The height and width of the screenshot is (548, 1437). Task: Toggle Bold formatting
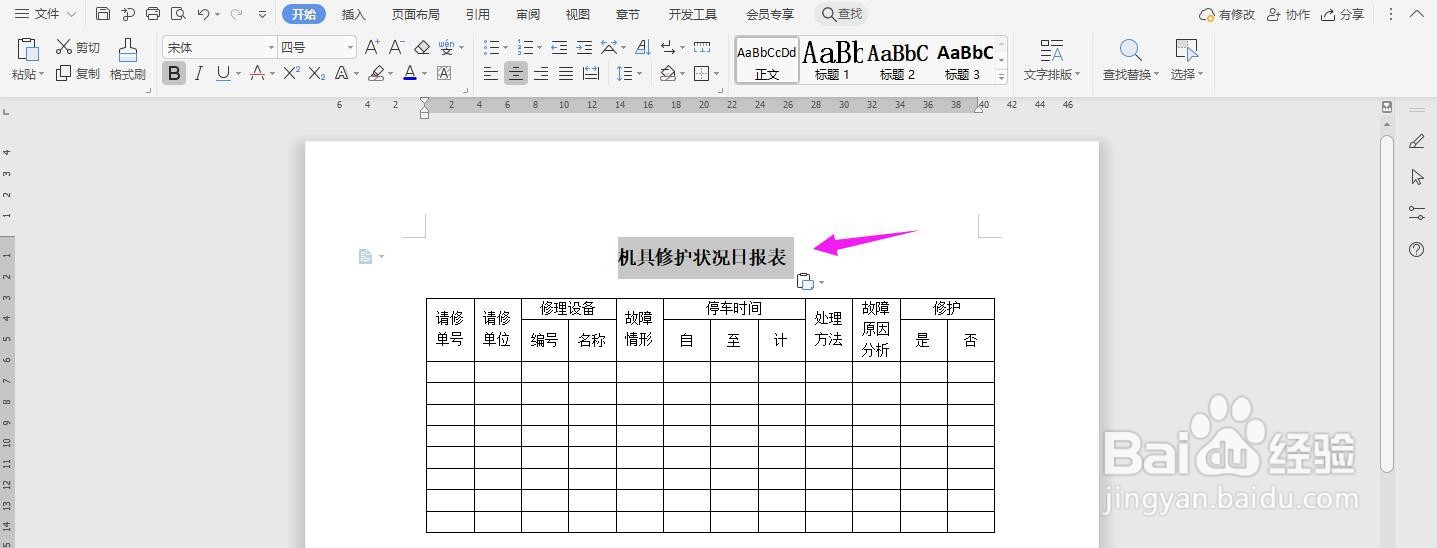tap(174, 73)
